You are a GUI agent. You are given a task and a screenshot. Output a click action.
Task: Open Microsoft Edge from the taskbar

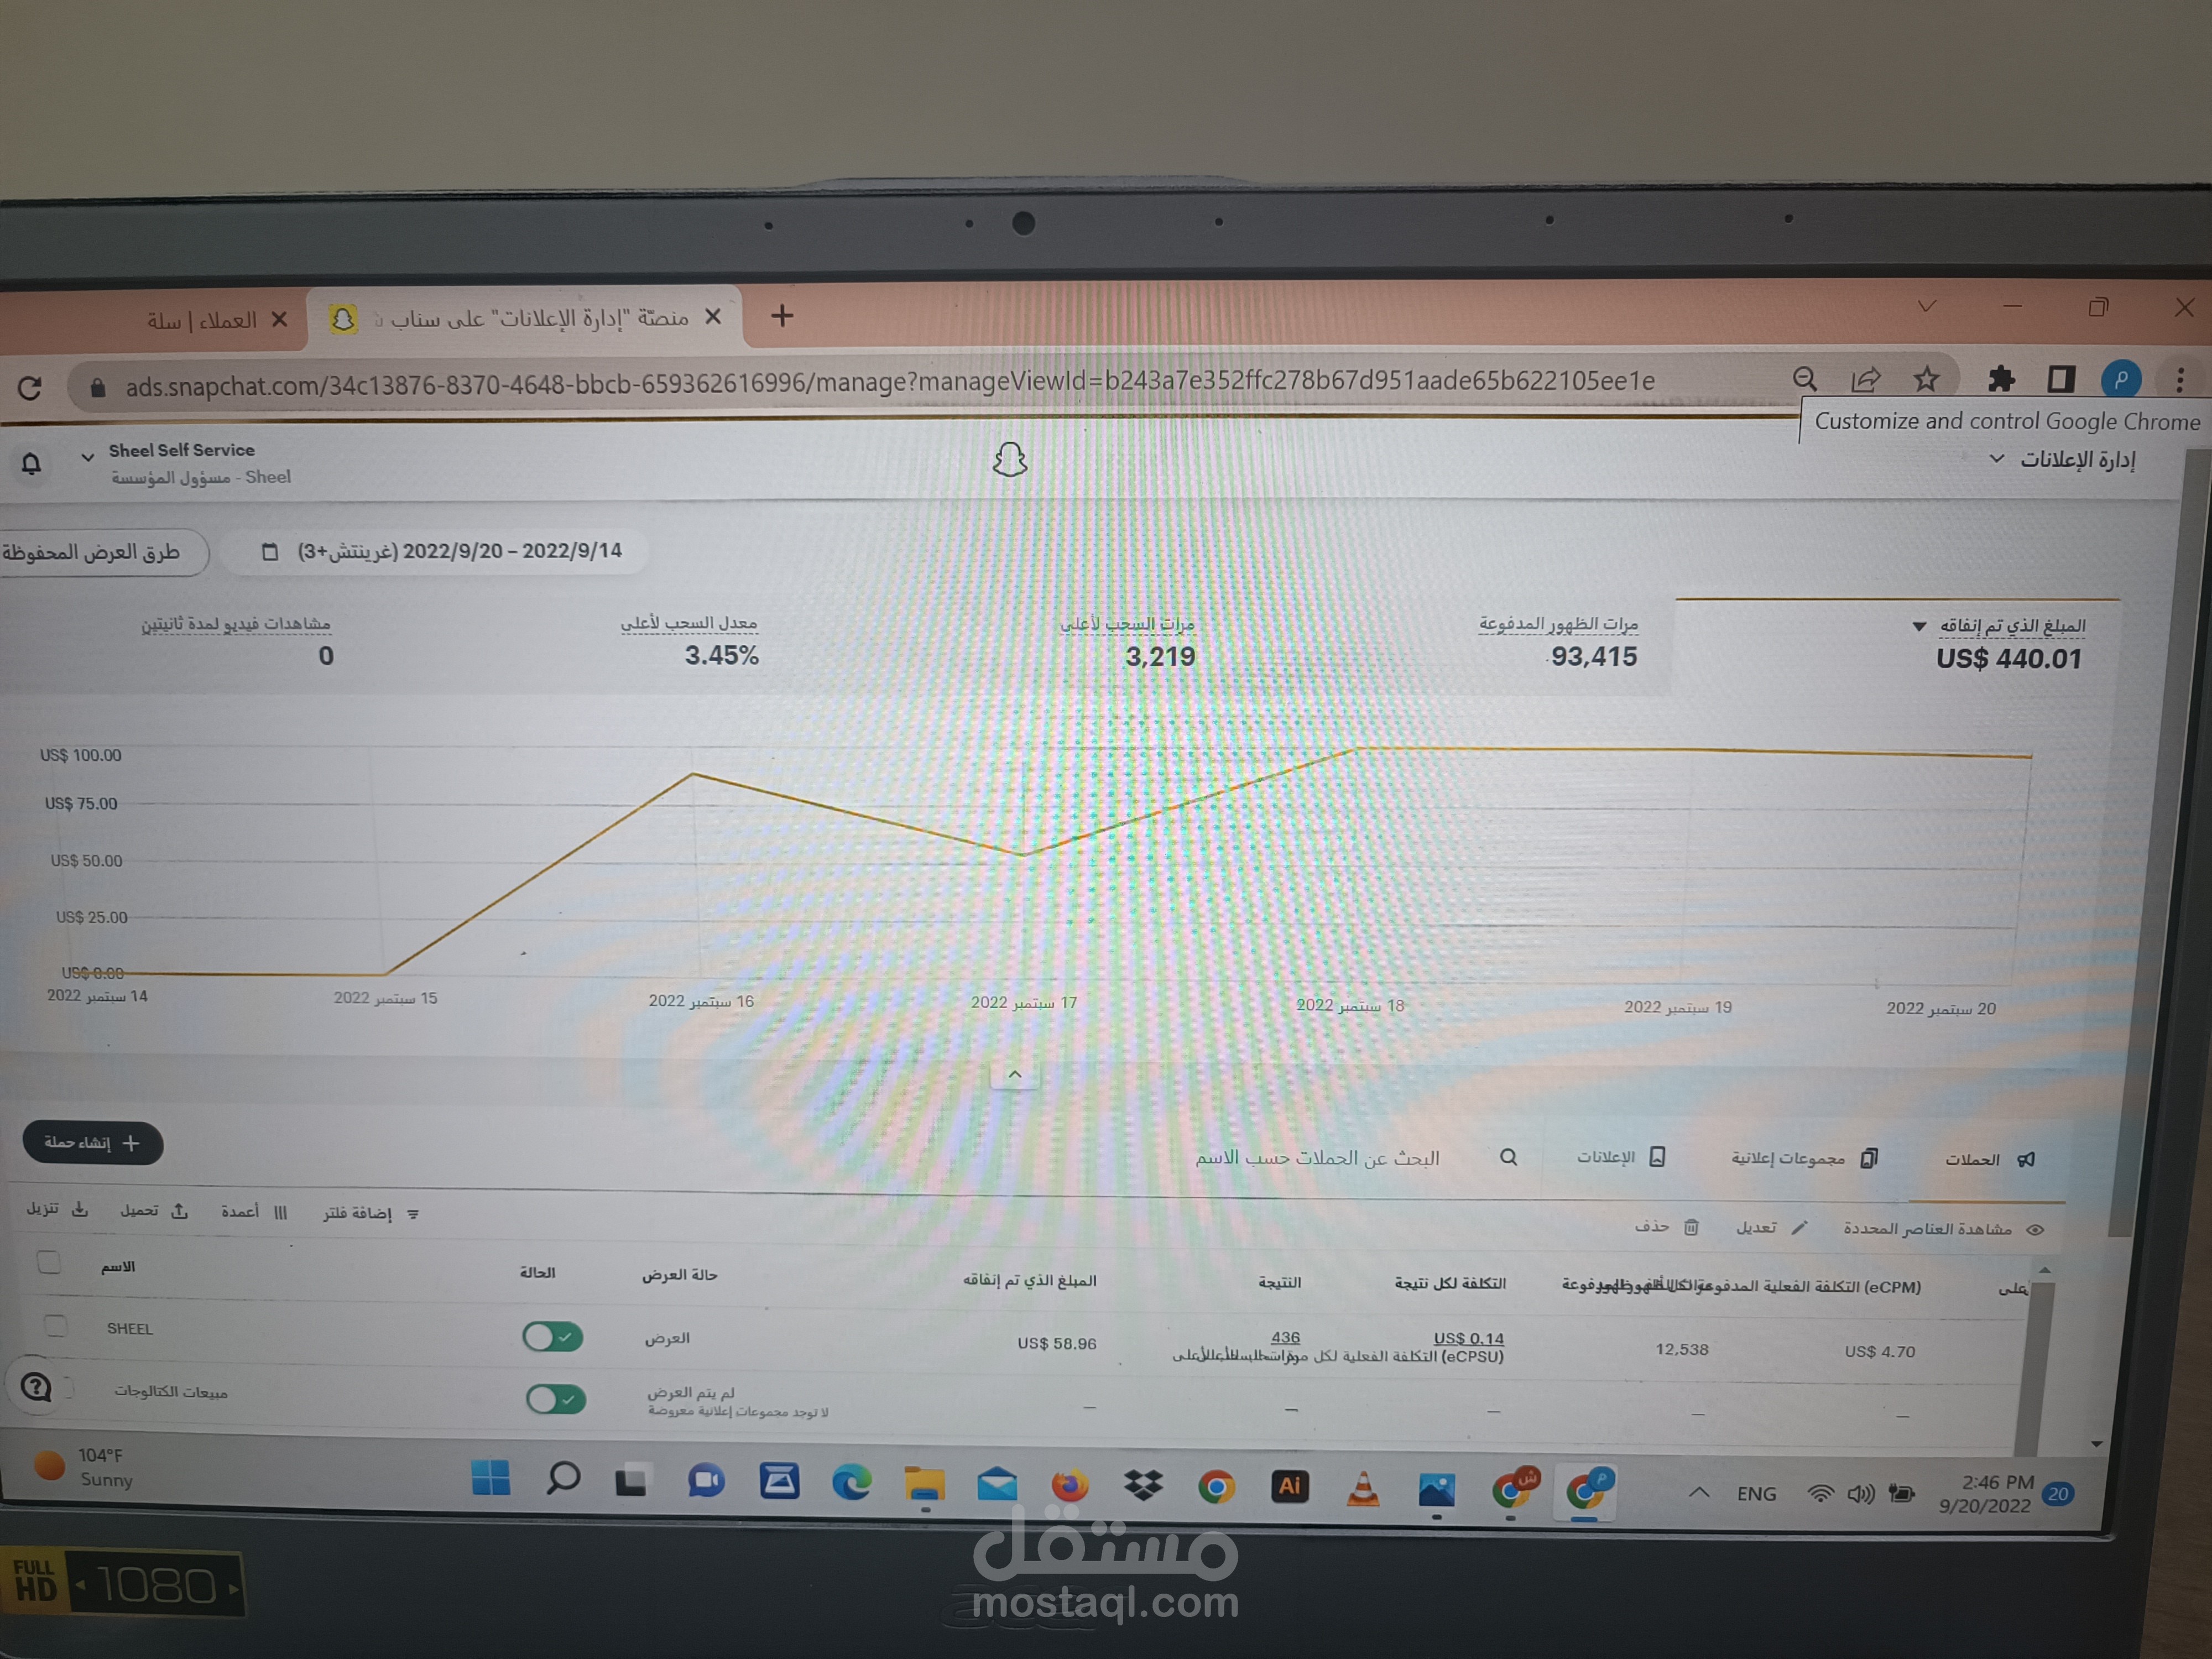(851, 1481)
